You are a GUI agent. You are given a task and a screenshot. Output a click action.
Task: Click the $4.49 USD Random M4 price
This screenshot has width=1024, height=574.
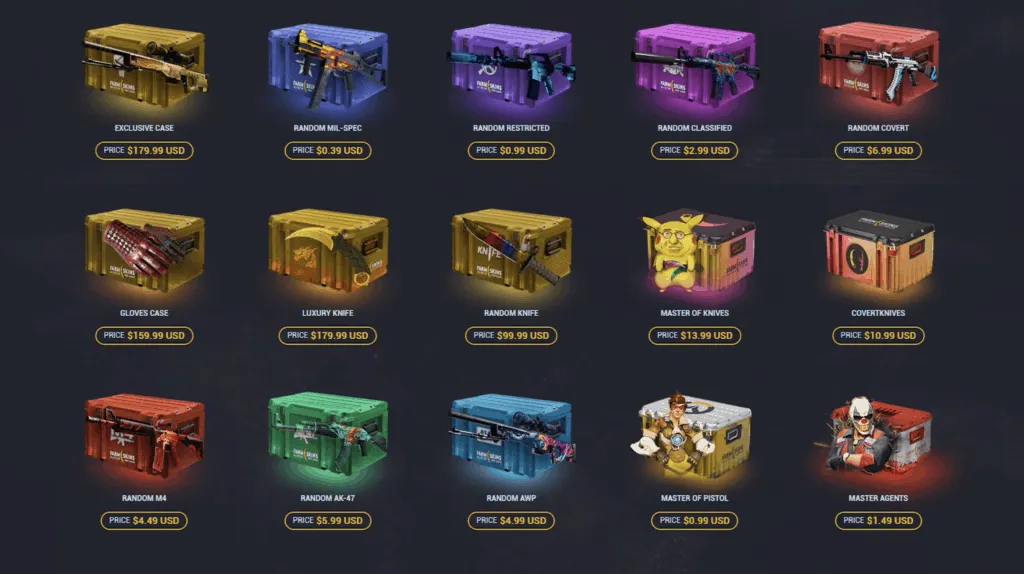pos(144,520)
